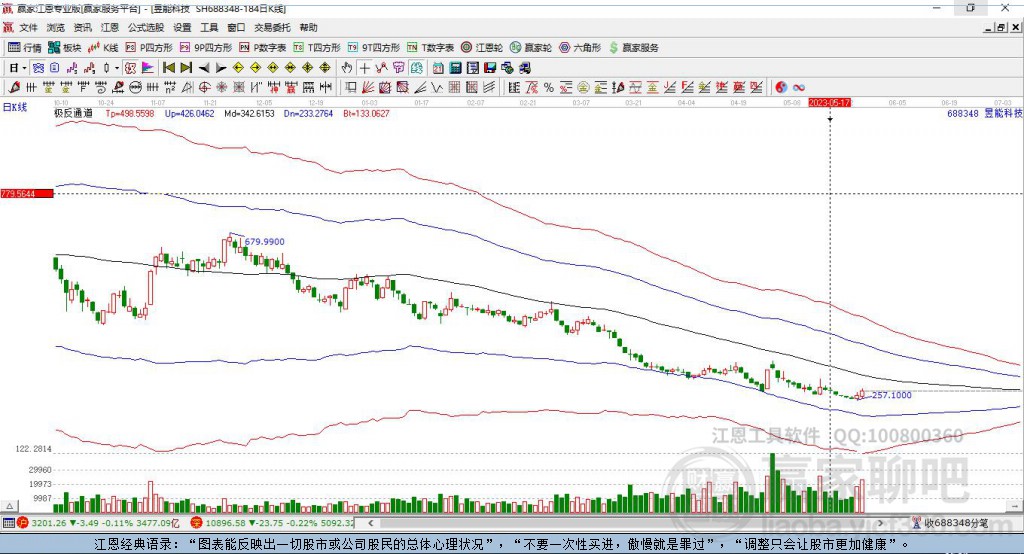Select the red pencil drawing tool
This screenshot has width=1024, height=554.
click(14, 87)
